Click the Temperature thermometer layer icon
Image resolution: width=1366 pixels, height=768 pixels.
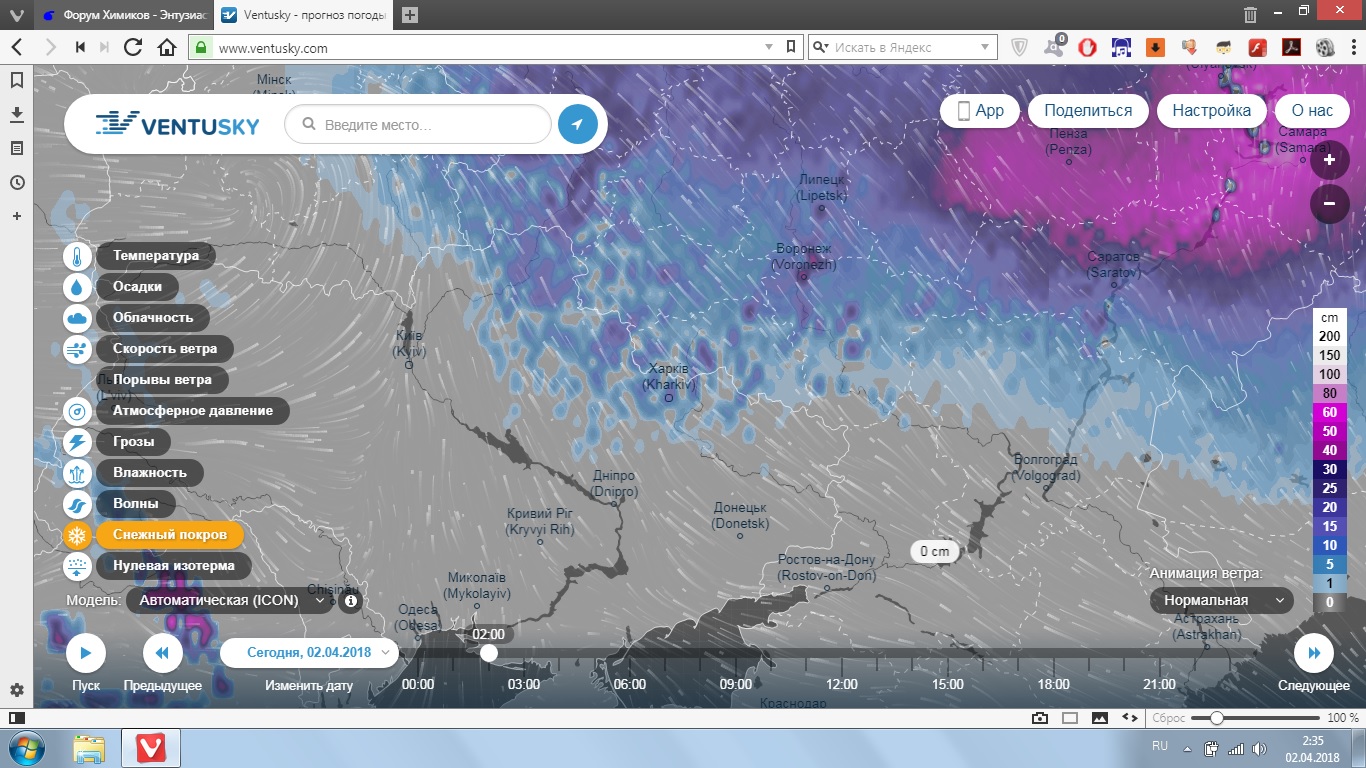click(x=78, y=256)
